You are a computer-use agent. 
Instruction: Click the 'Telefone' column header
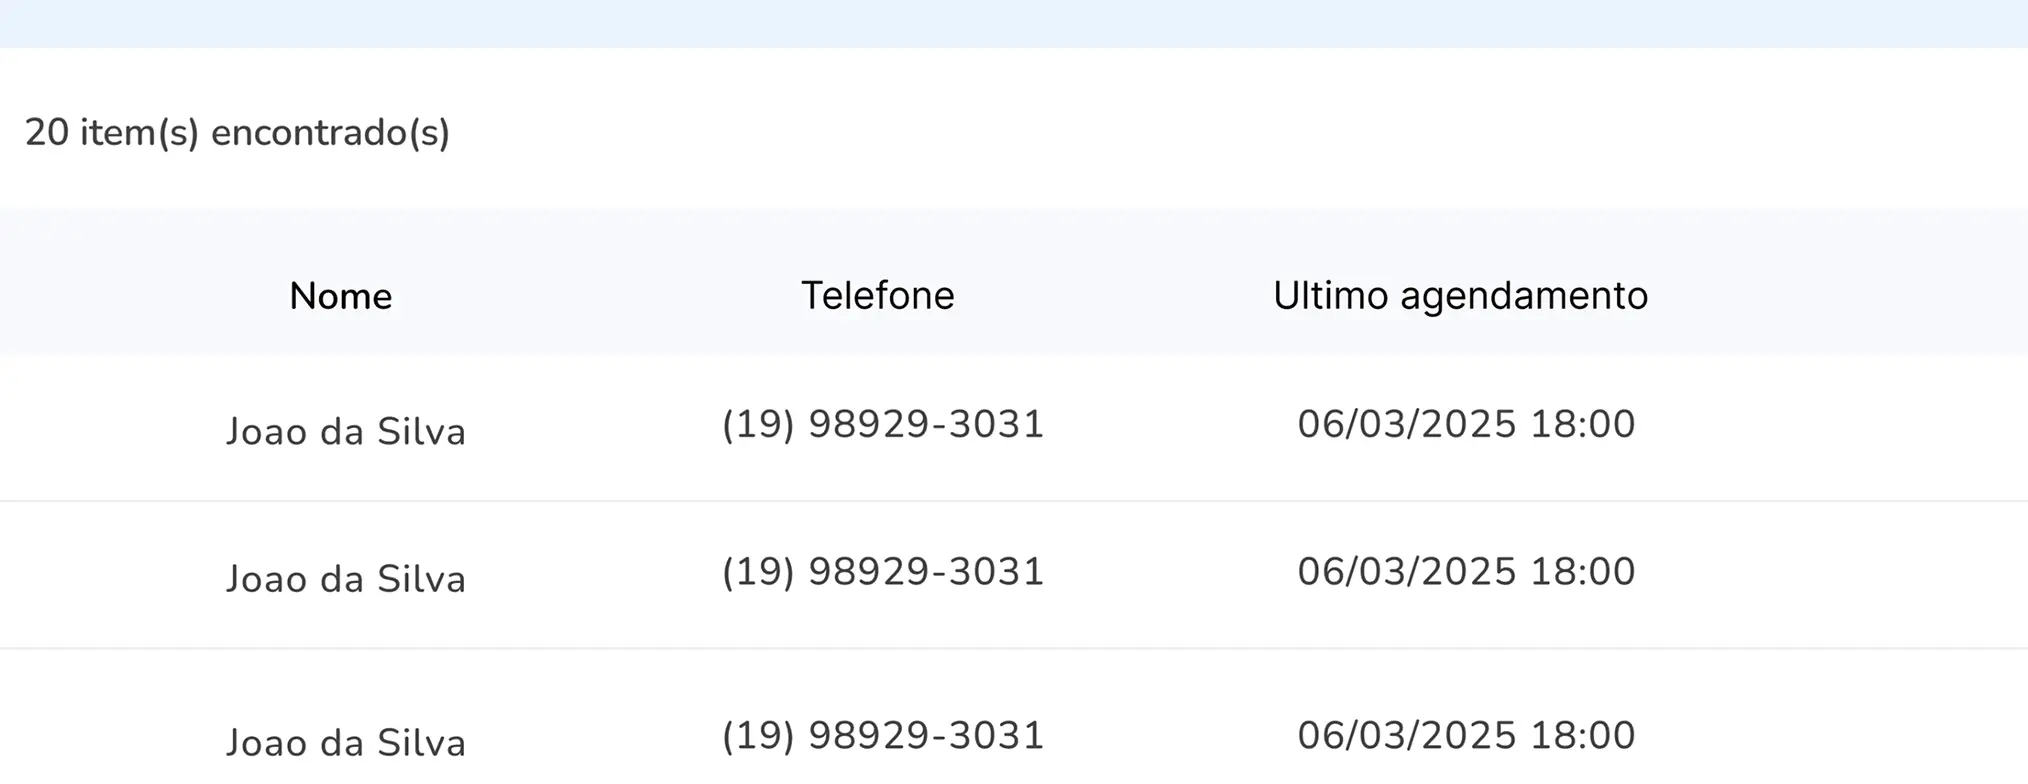(878, 294)
